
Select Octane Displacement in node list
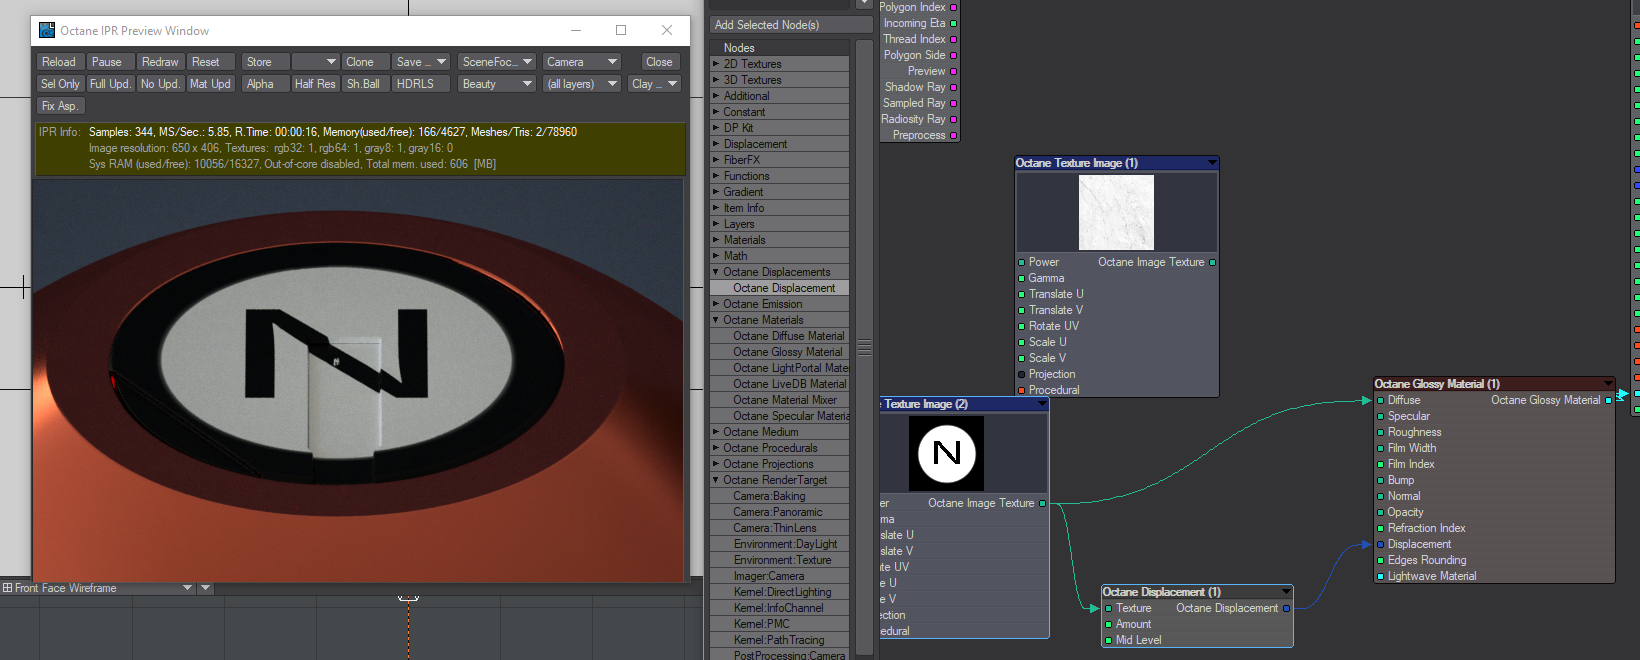[x=779, y=288]
